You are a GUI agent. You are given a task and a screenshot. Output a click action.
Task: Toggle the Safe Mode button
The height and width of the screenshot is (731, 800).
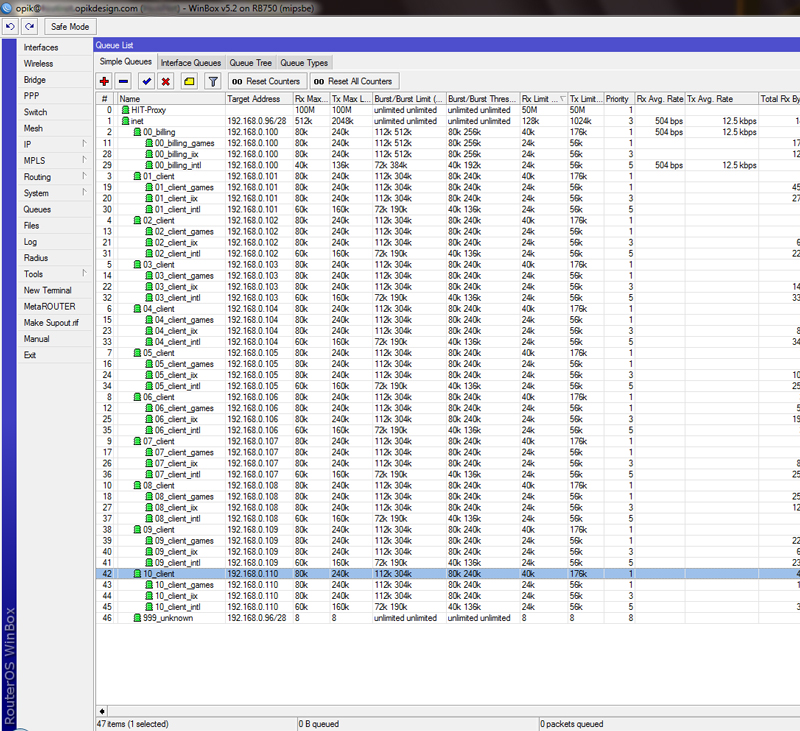(x=69, y=26)
